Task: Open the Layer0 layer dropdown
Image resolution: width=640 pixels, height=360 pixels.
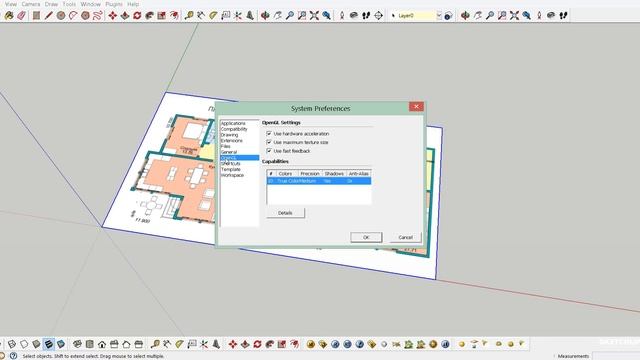Action: coord(439,16)
